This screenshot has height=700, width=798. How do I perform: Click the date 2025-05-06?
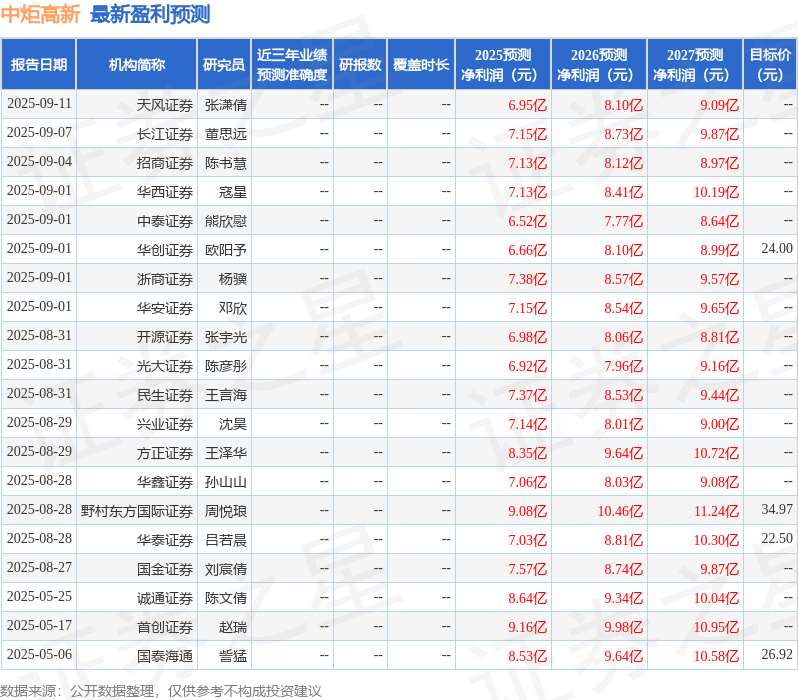tap(39, 655)
